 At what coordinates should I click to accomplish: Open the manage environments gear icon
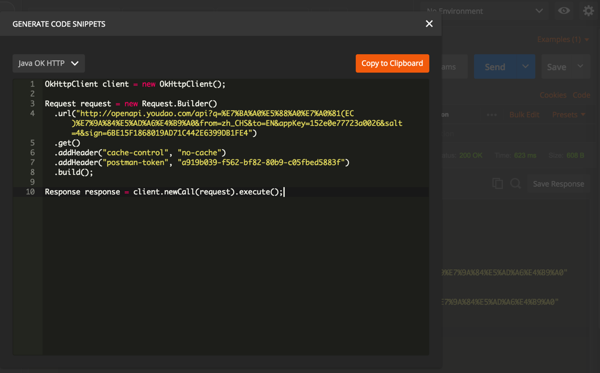click(x=588, y=11)
